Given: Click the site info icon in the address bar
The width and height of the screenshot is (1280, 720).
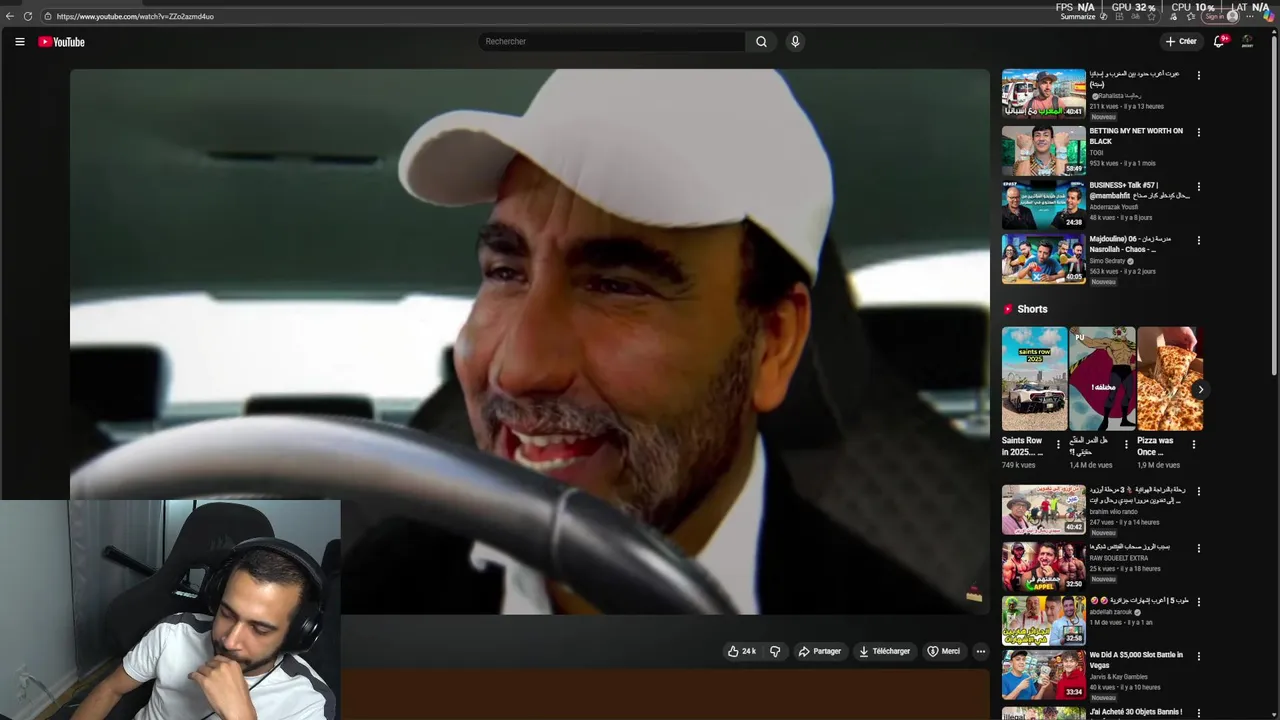Looking at the screenshot, I should [47, 16].
